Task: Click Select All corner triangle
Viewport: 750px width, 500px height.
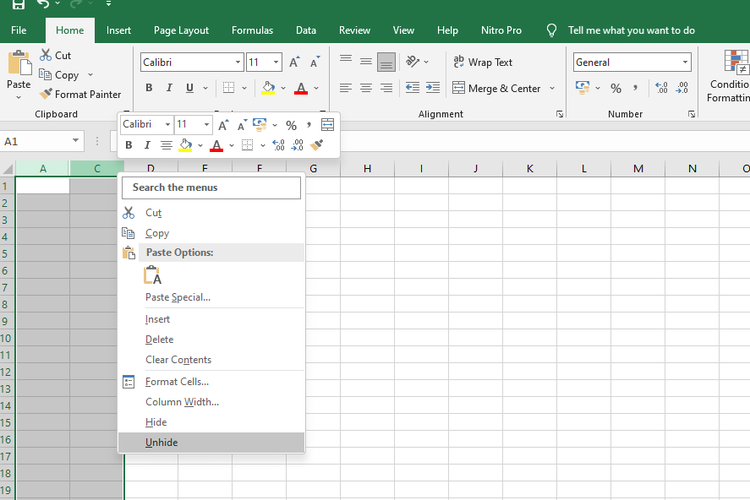Action: (x=8, y=168)
